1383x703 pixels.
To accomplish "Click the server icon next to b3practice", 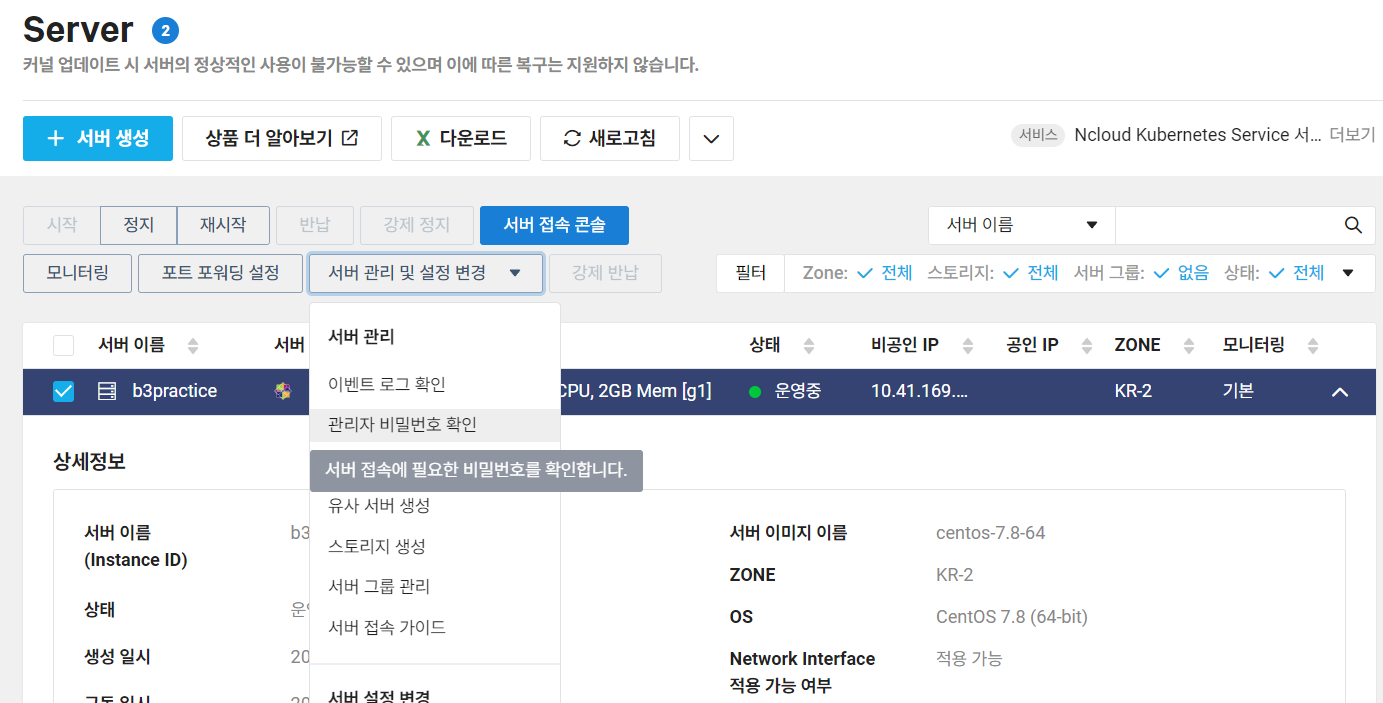I will (x=109, y=391).
